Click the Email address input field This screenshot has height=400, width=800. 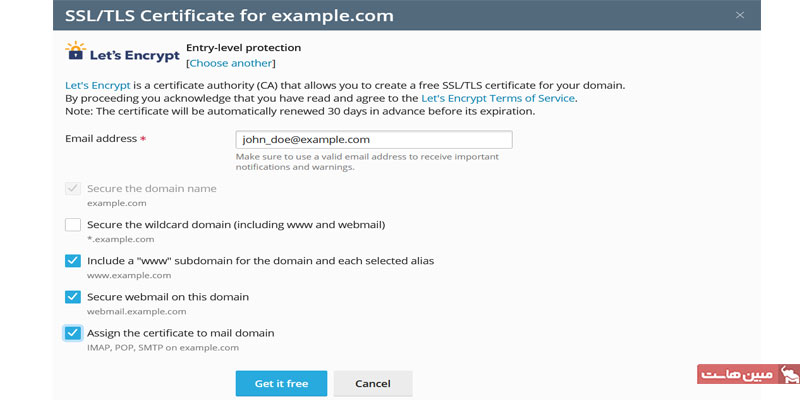click(x=373, y=140)
